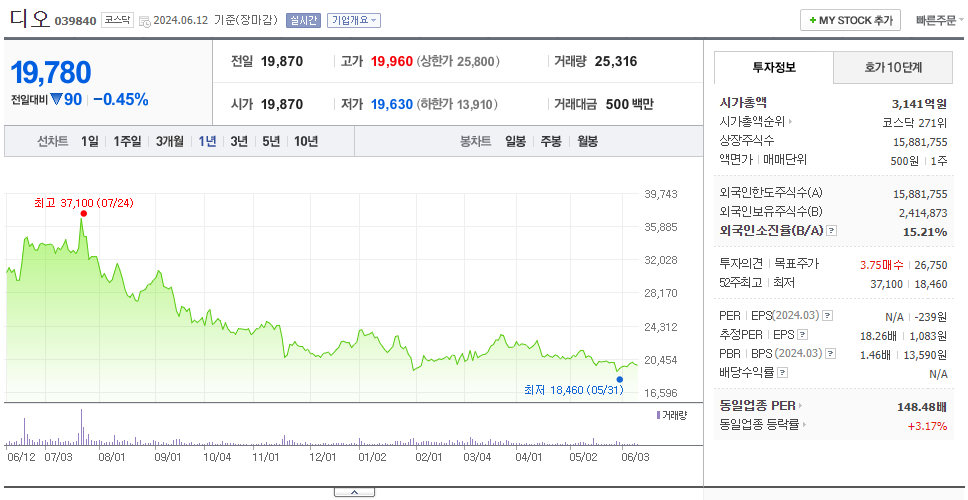Click the 목표주가 label

click(x=796, y=264)
